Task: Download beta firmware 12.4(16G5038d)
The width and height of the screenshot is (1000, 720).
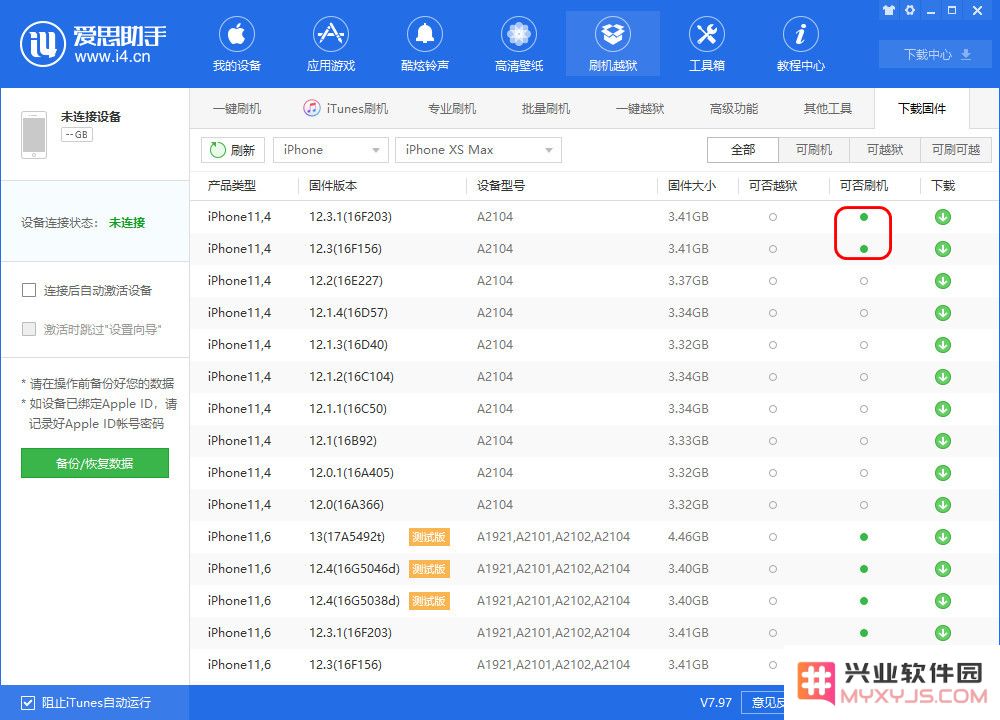Action: pyautogui.click(x=943, y=601)
